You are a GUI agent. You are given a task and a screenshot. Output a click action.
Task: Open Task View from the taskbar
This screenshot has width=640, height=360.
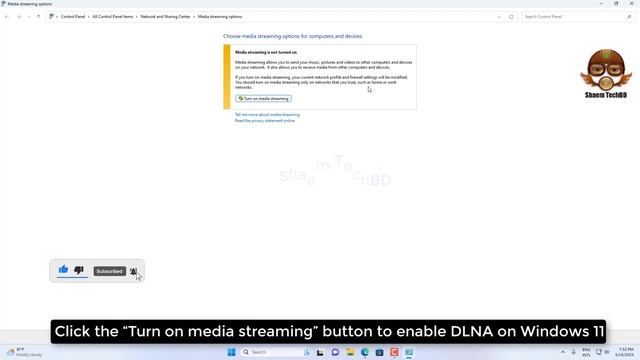(320, 352)
